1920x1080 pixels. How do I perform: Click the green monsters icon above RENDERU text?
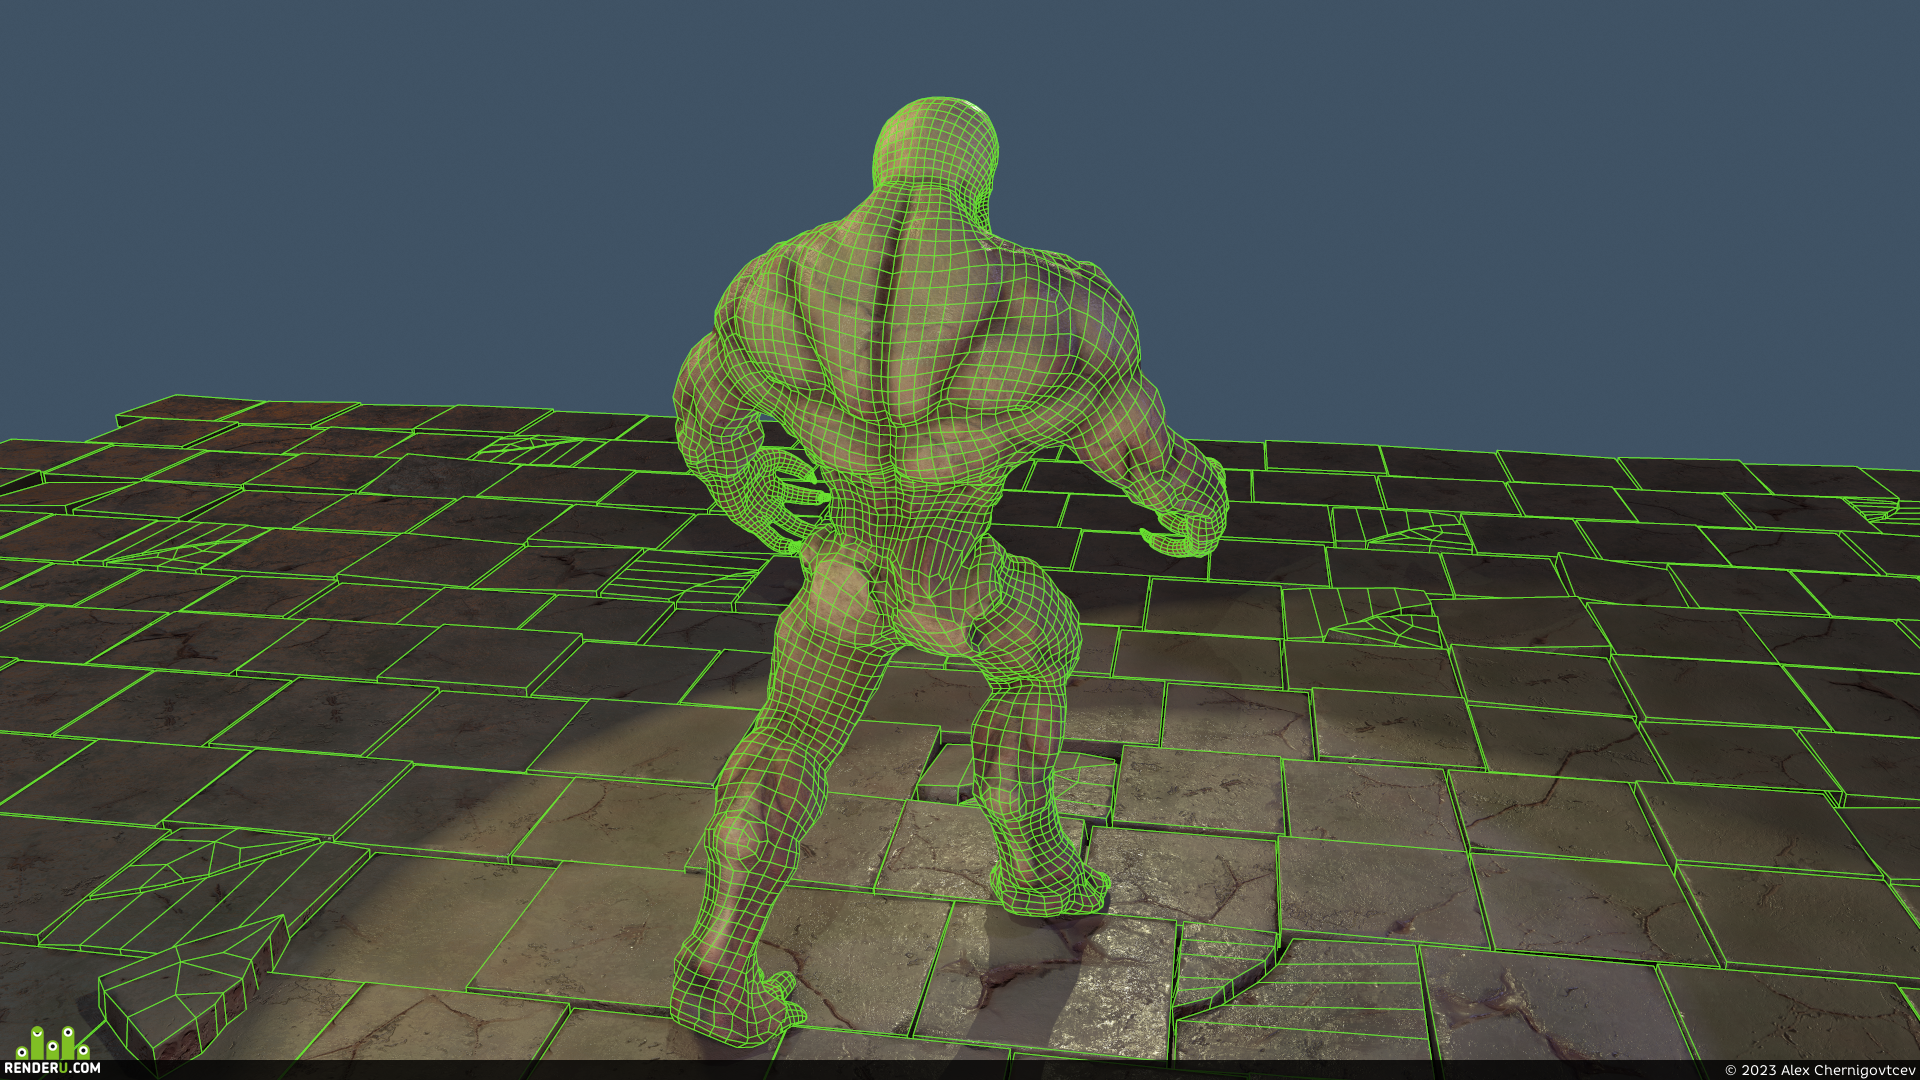click(x=53, y=1042)
